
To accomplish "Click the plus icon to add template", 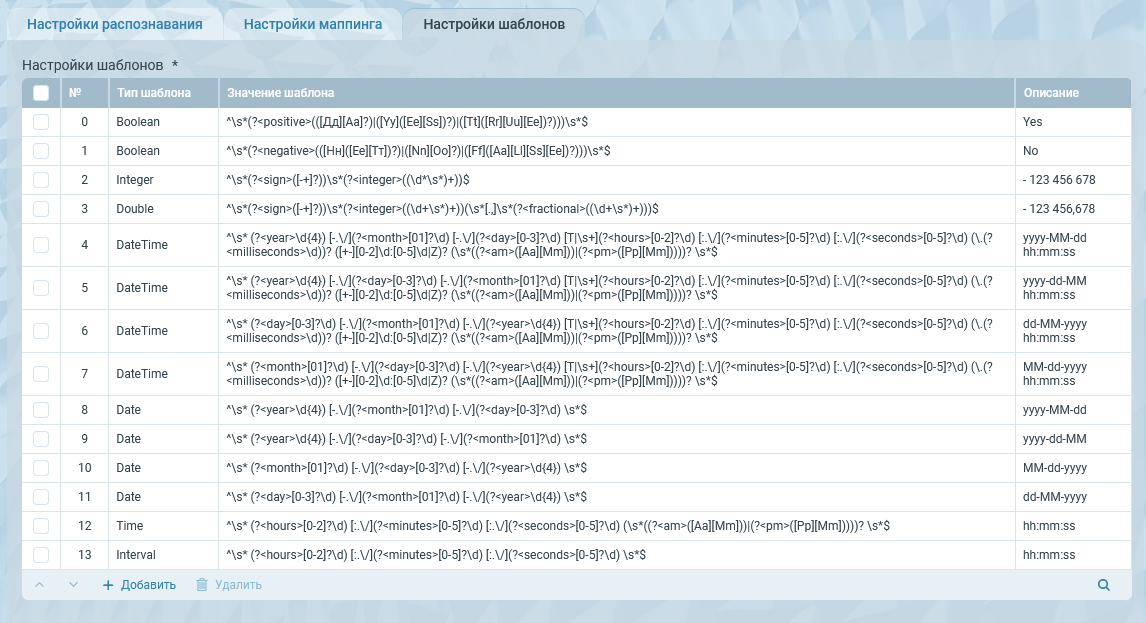I will [x=108, y=585].
